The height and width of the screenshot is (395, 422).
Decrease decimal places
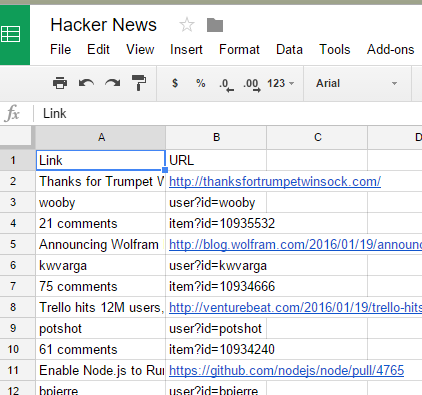[x=227, y=84]
